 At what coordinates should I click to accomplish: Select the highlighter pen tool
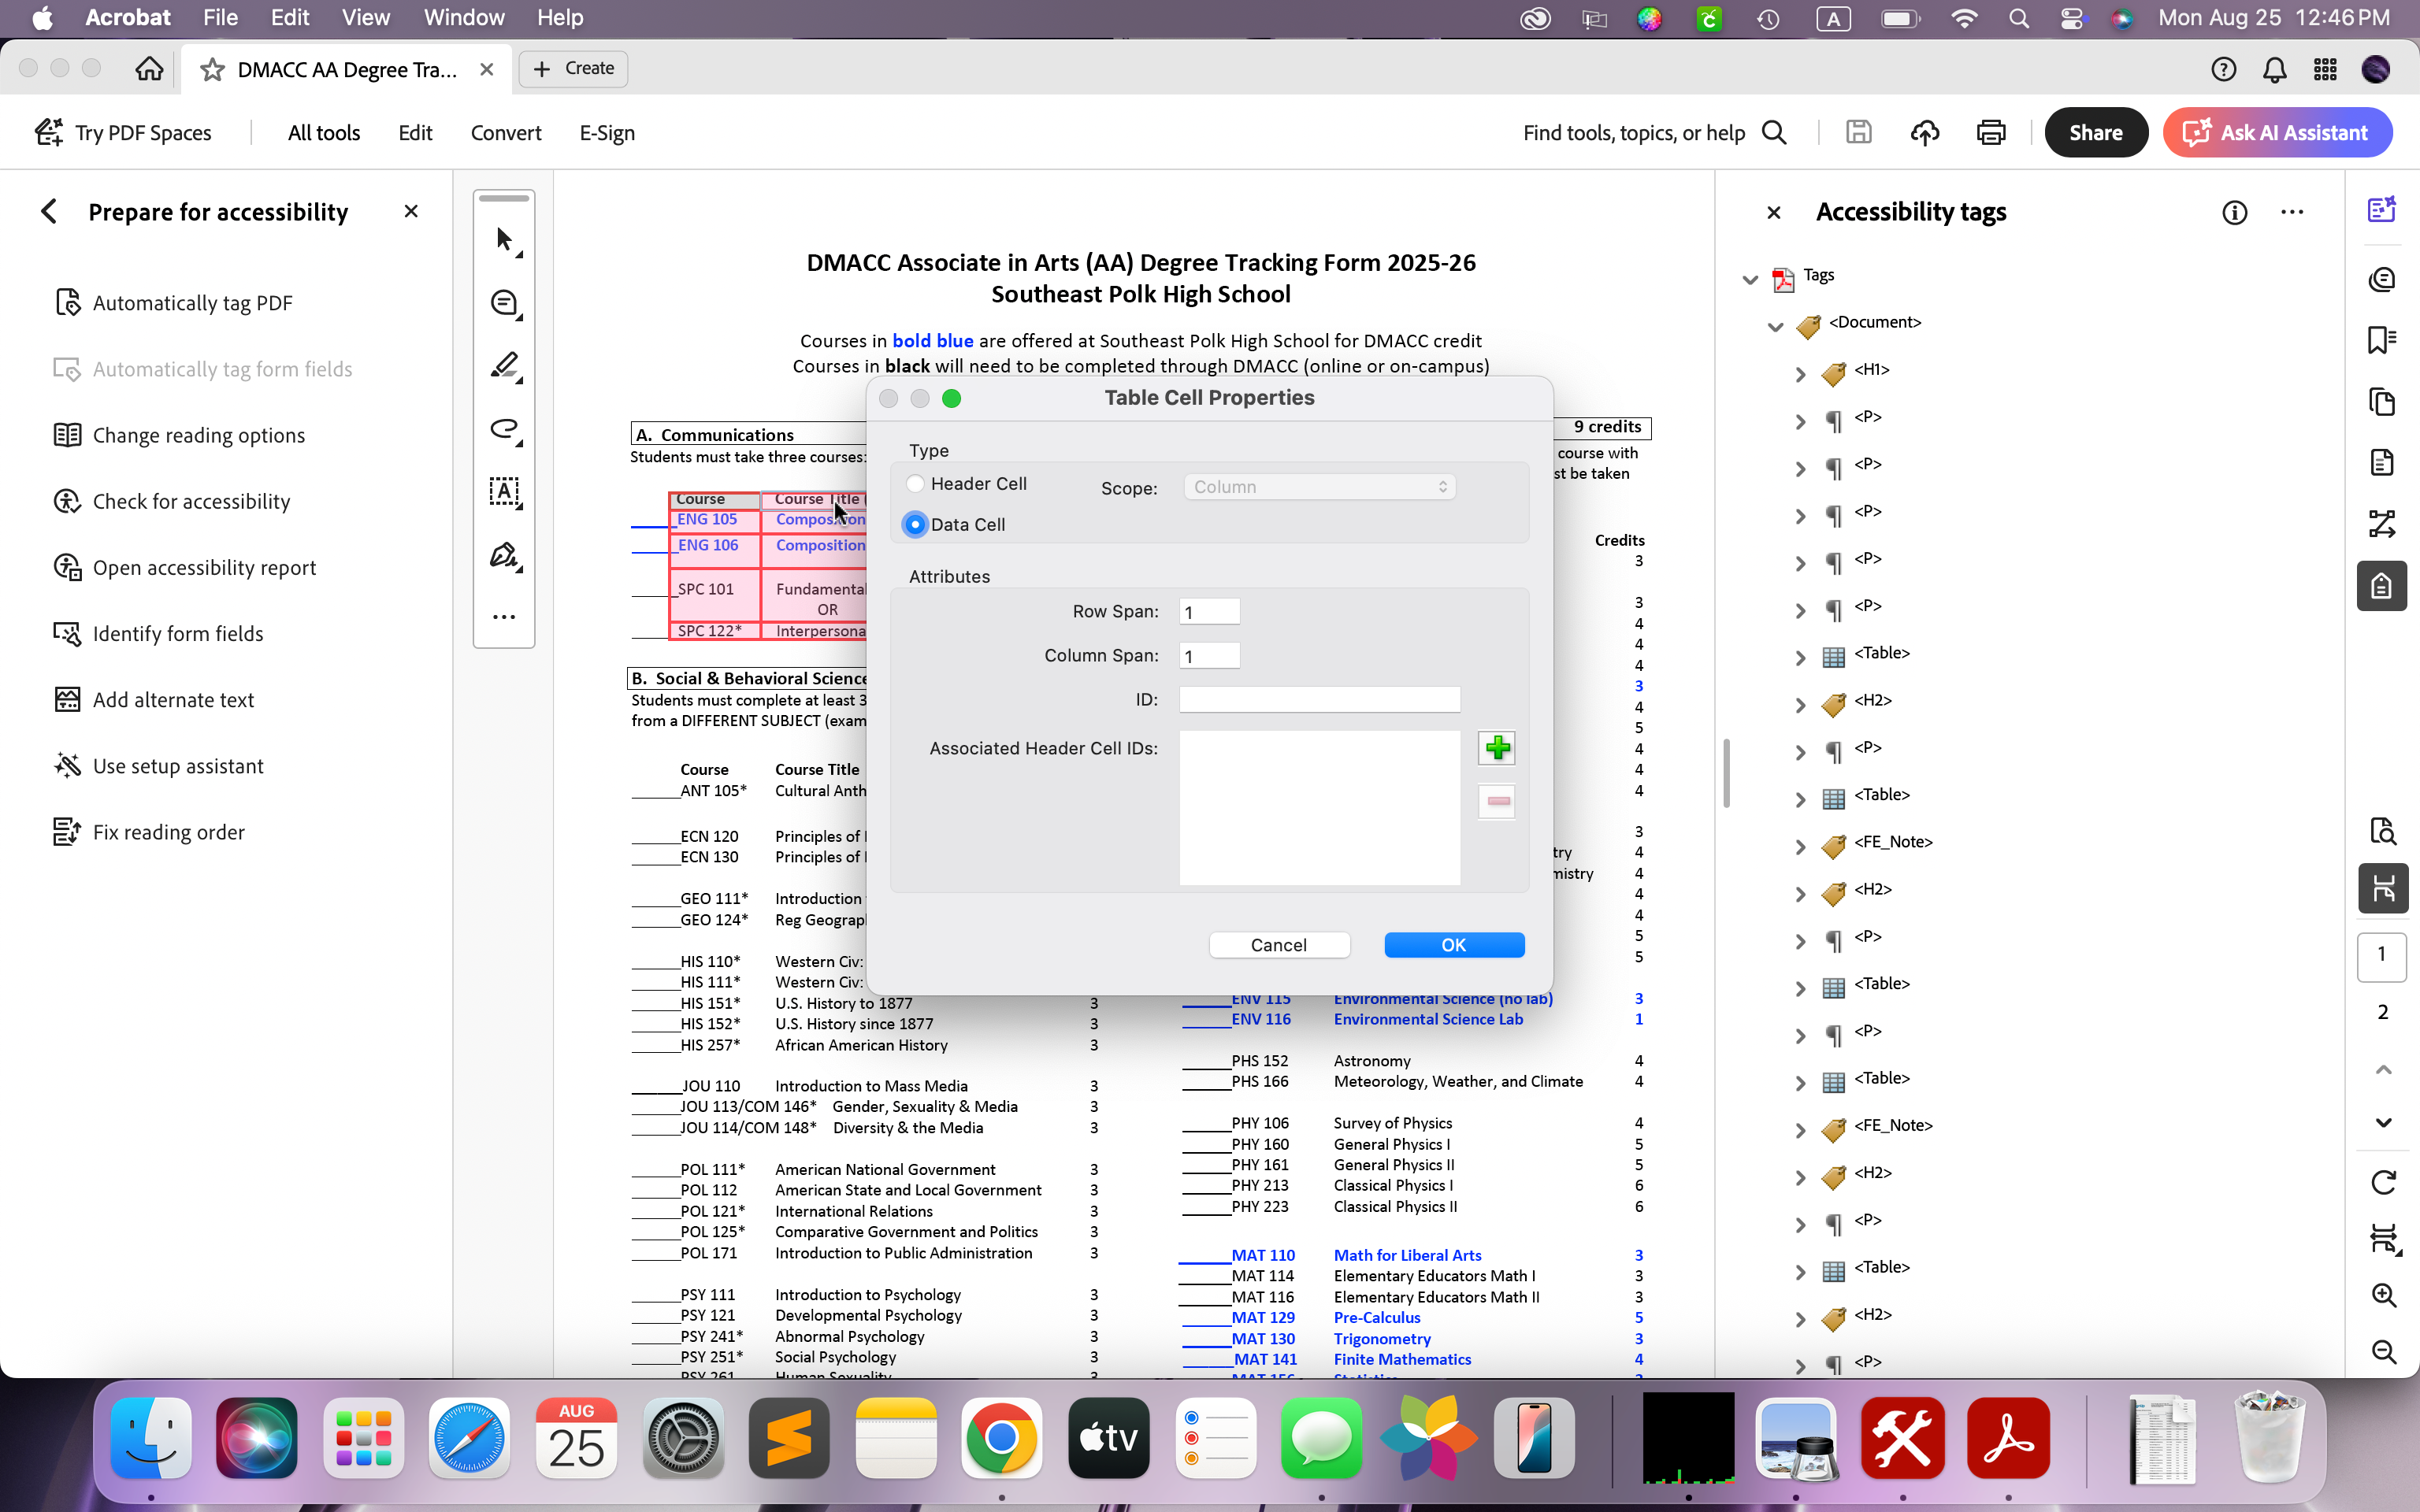click(504, 366)
